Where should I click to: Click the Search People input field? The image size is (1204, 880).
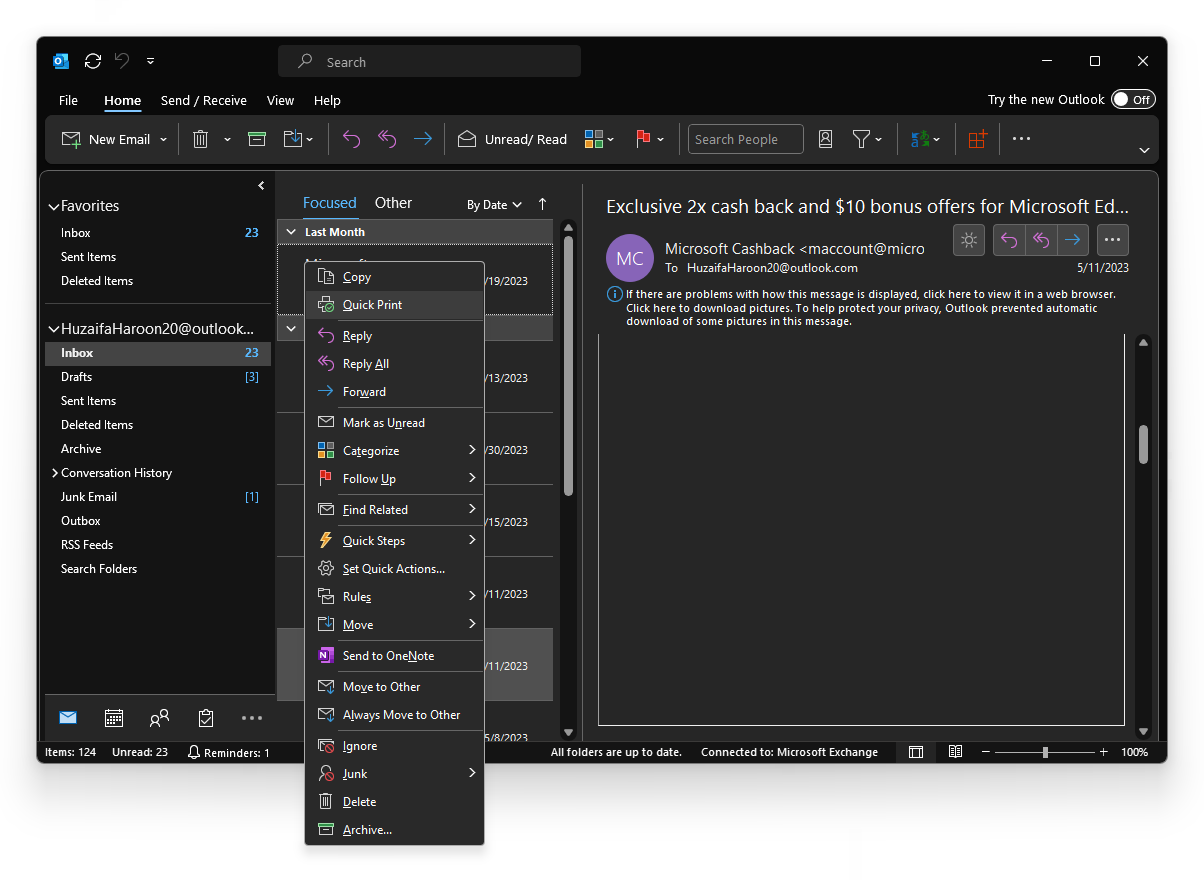(x=745, y=140)
